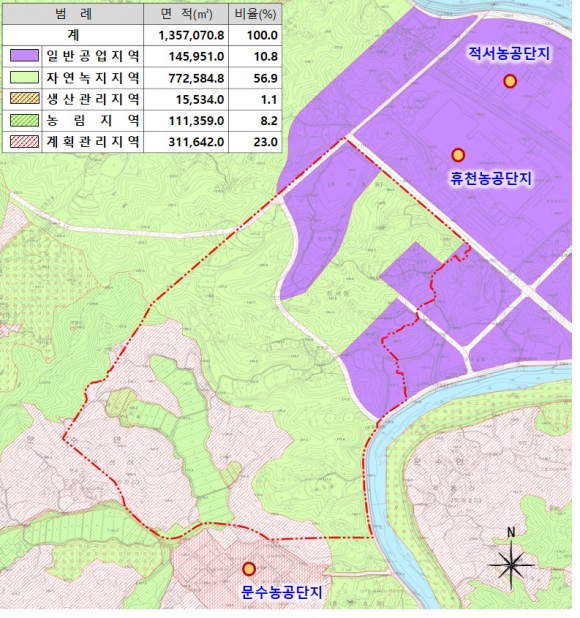This screenshot has width=580, height=618.
Task: Click the 휴천농공단지 orange location marker
Action: coord(458,155)
